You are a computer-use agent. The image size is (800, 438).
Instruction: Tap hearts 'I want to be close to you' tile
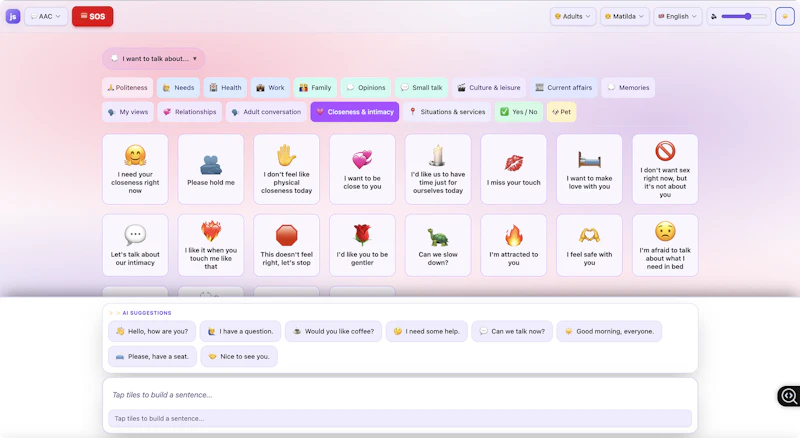tap(362, 169)
